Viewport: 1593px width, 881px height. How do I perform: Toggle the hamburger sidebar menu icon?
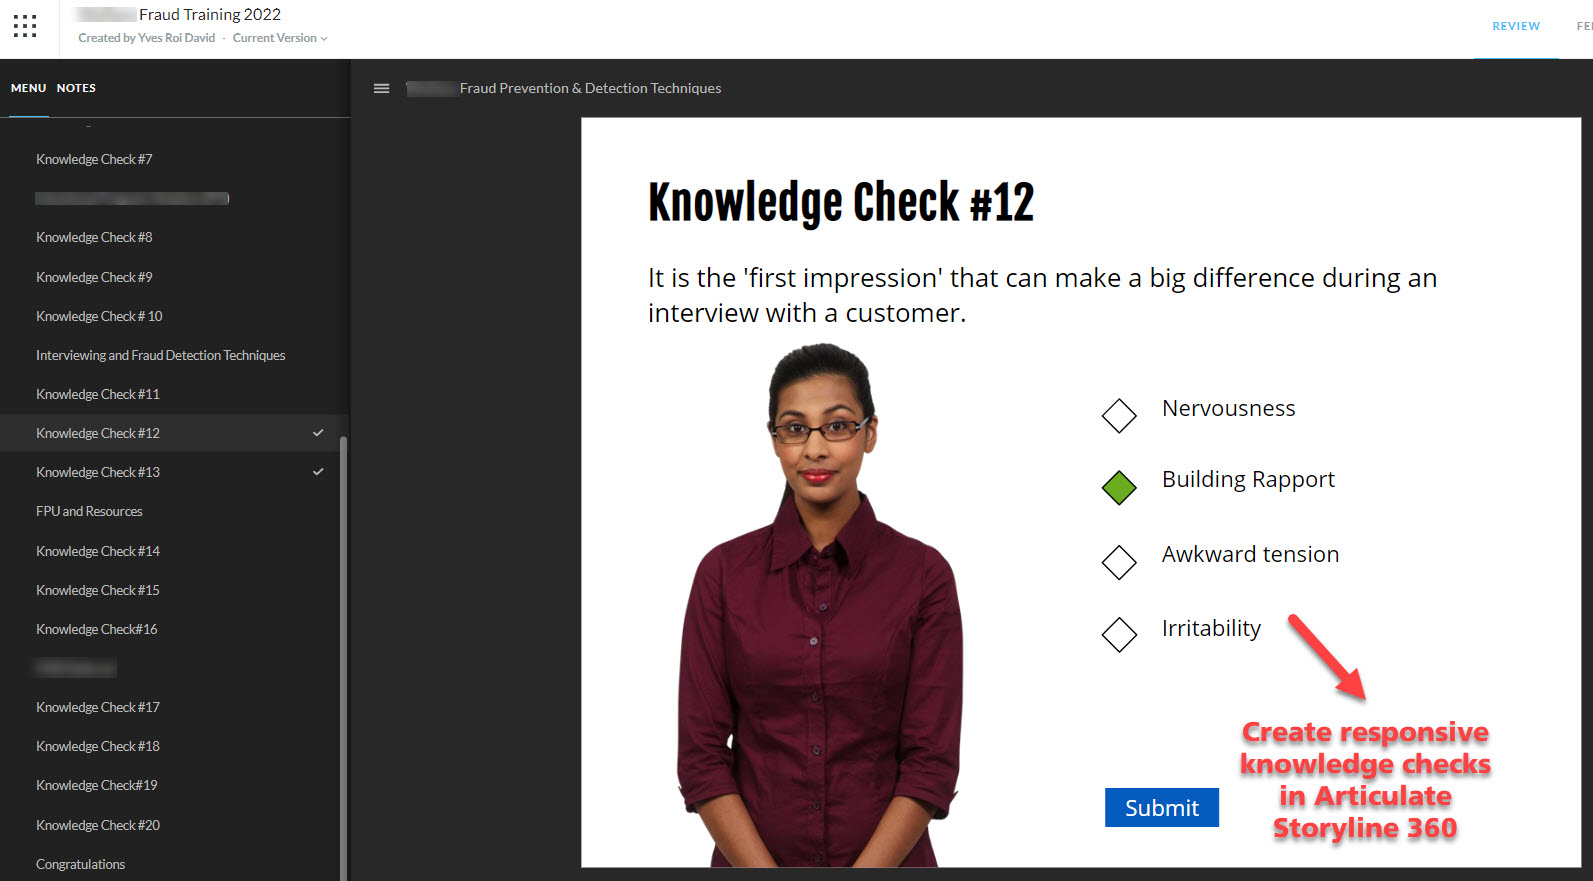pos(381,88)
